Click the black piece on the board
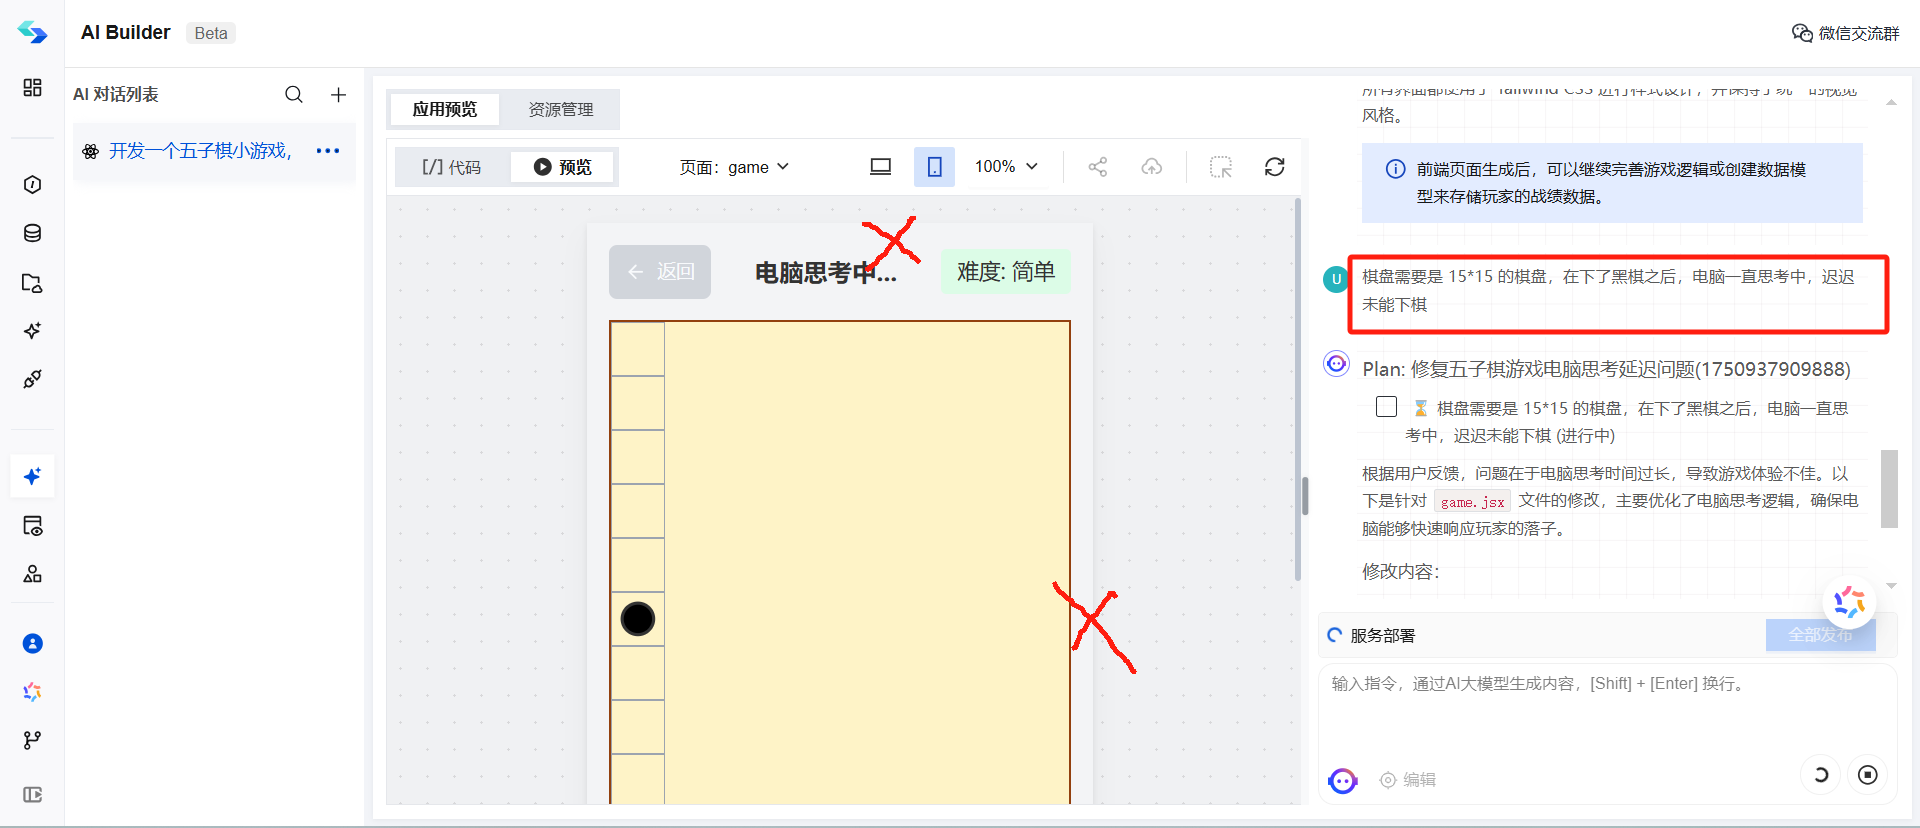The height and width of the screenshot is (828, 1920). tap(638, 619)
